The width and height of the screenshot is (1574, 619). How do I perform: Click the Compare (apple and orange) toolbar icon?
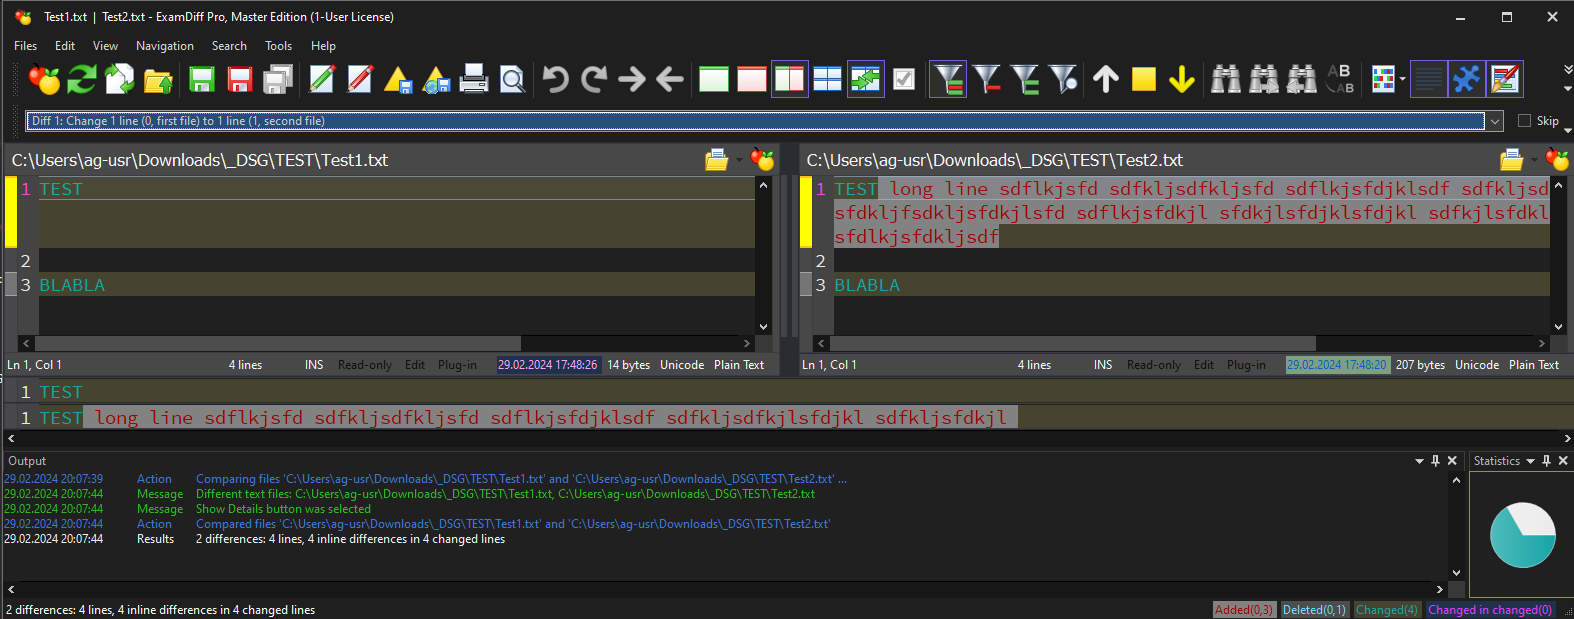pyautogui.click(x=44, y=79)
